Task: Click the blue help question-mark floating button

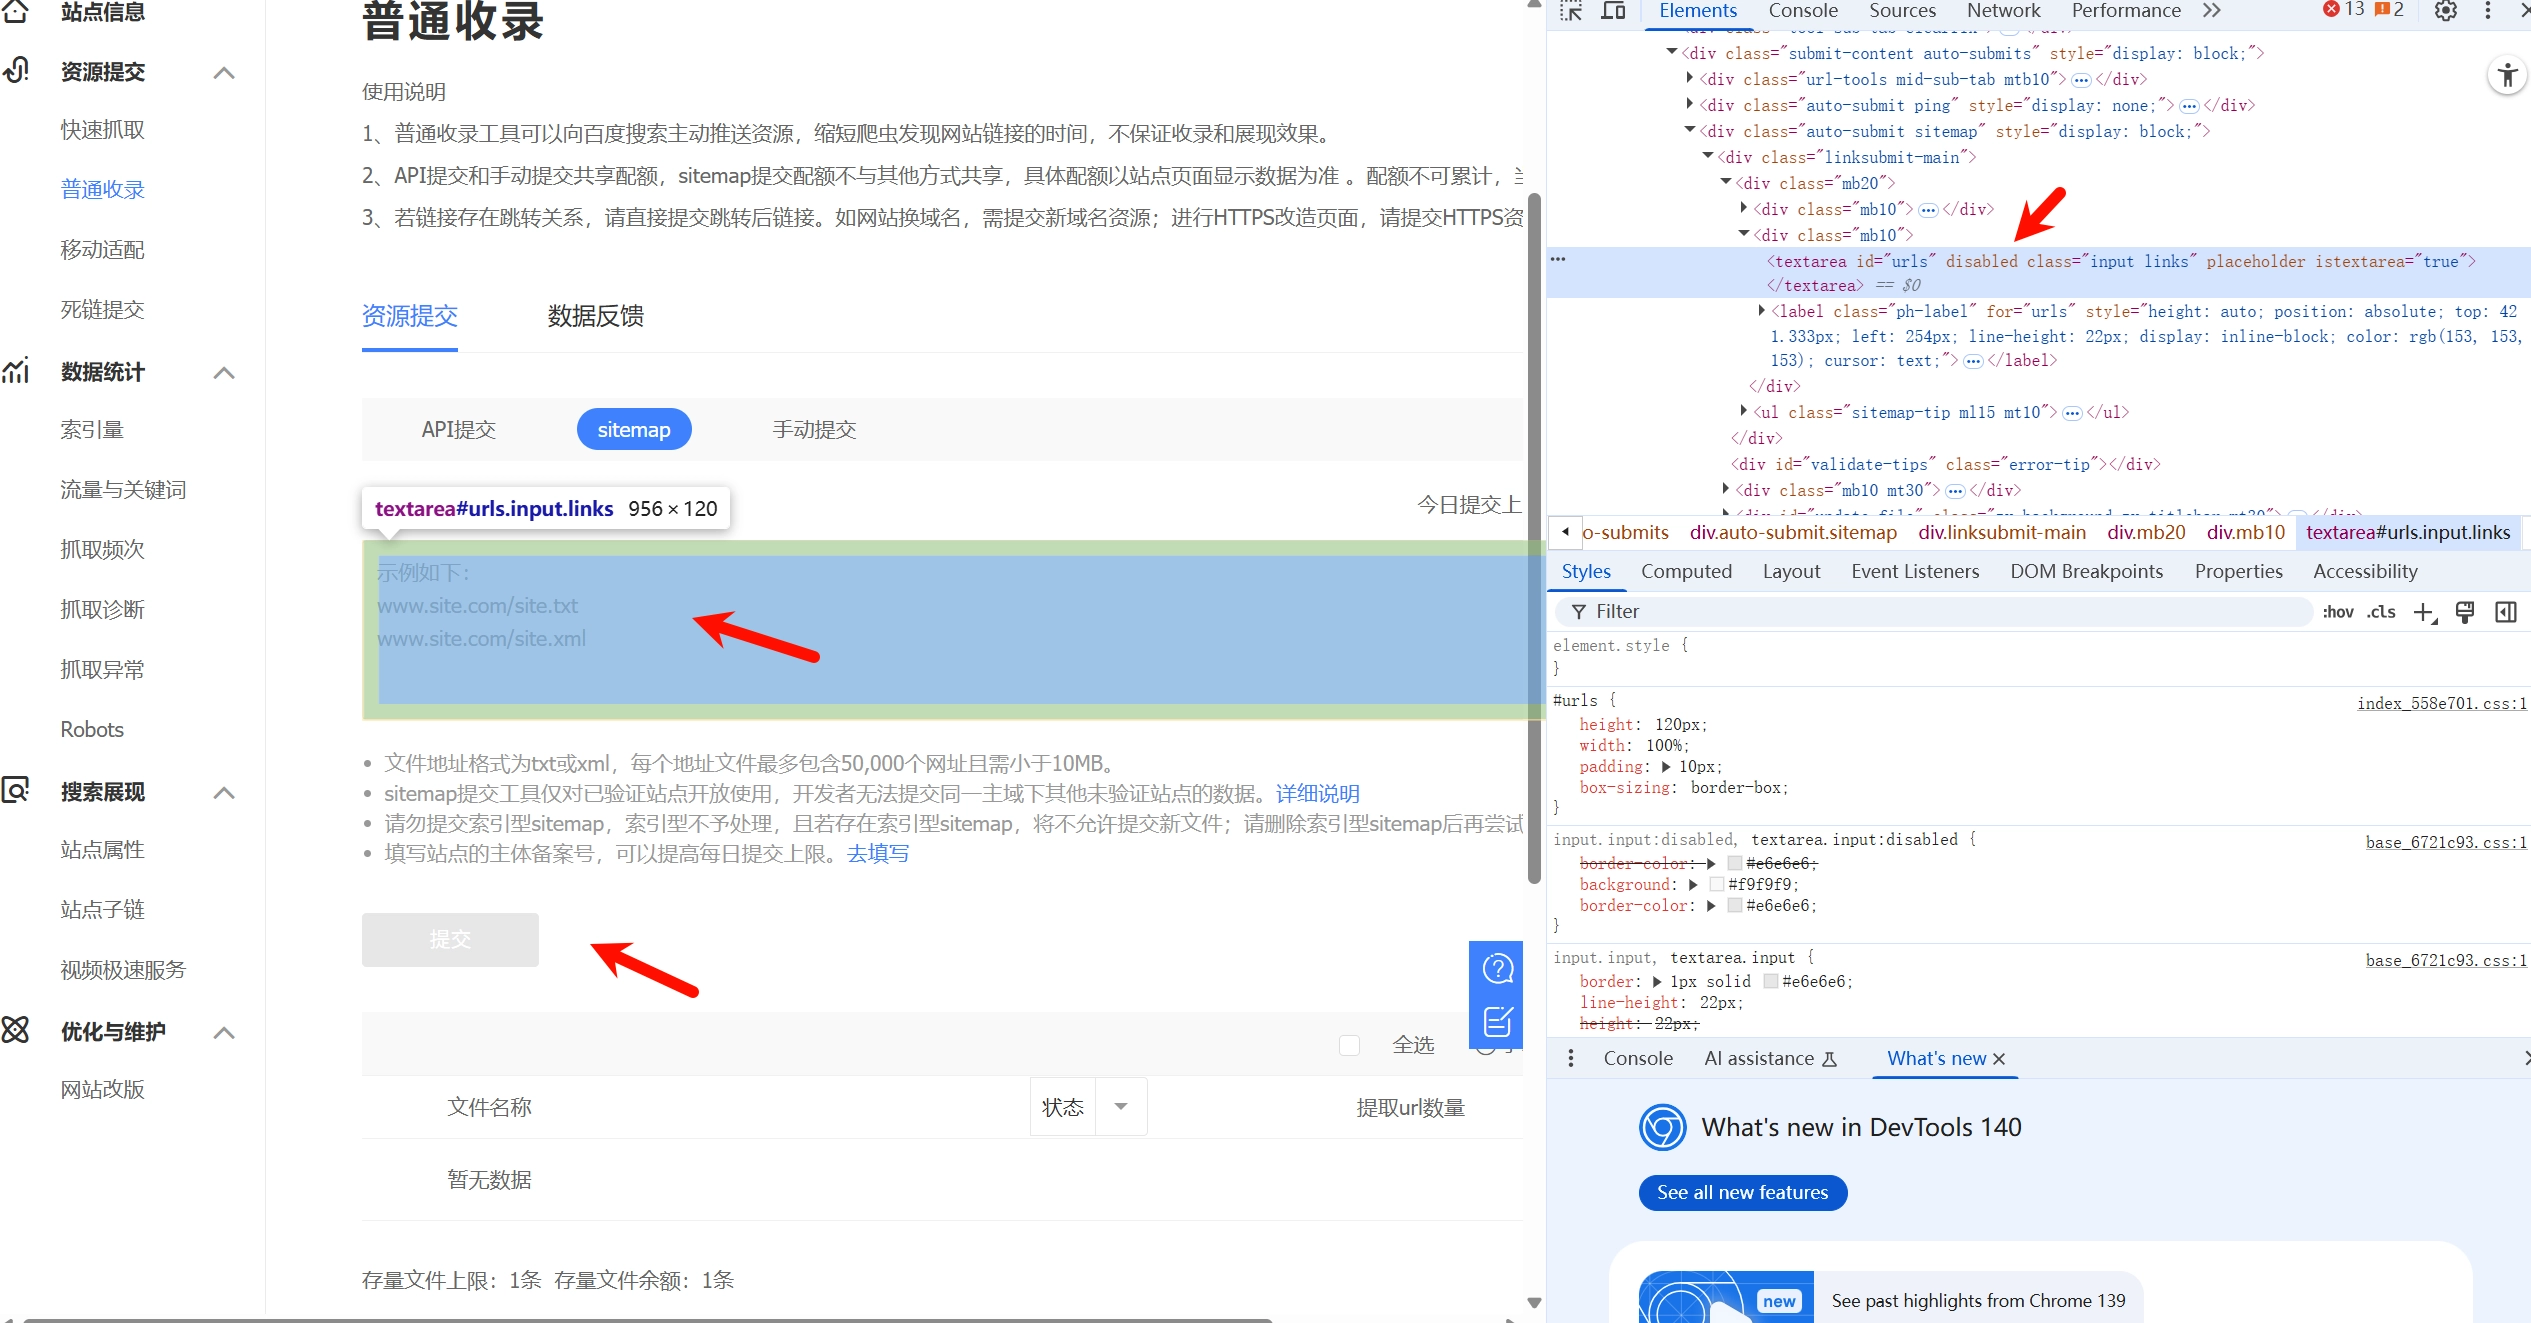Action: tap(1497, 968)
